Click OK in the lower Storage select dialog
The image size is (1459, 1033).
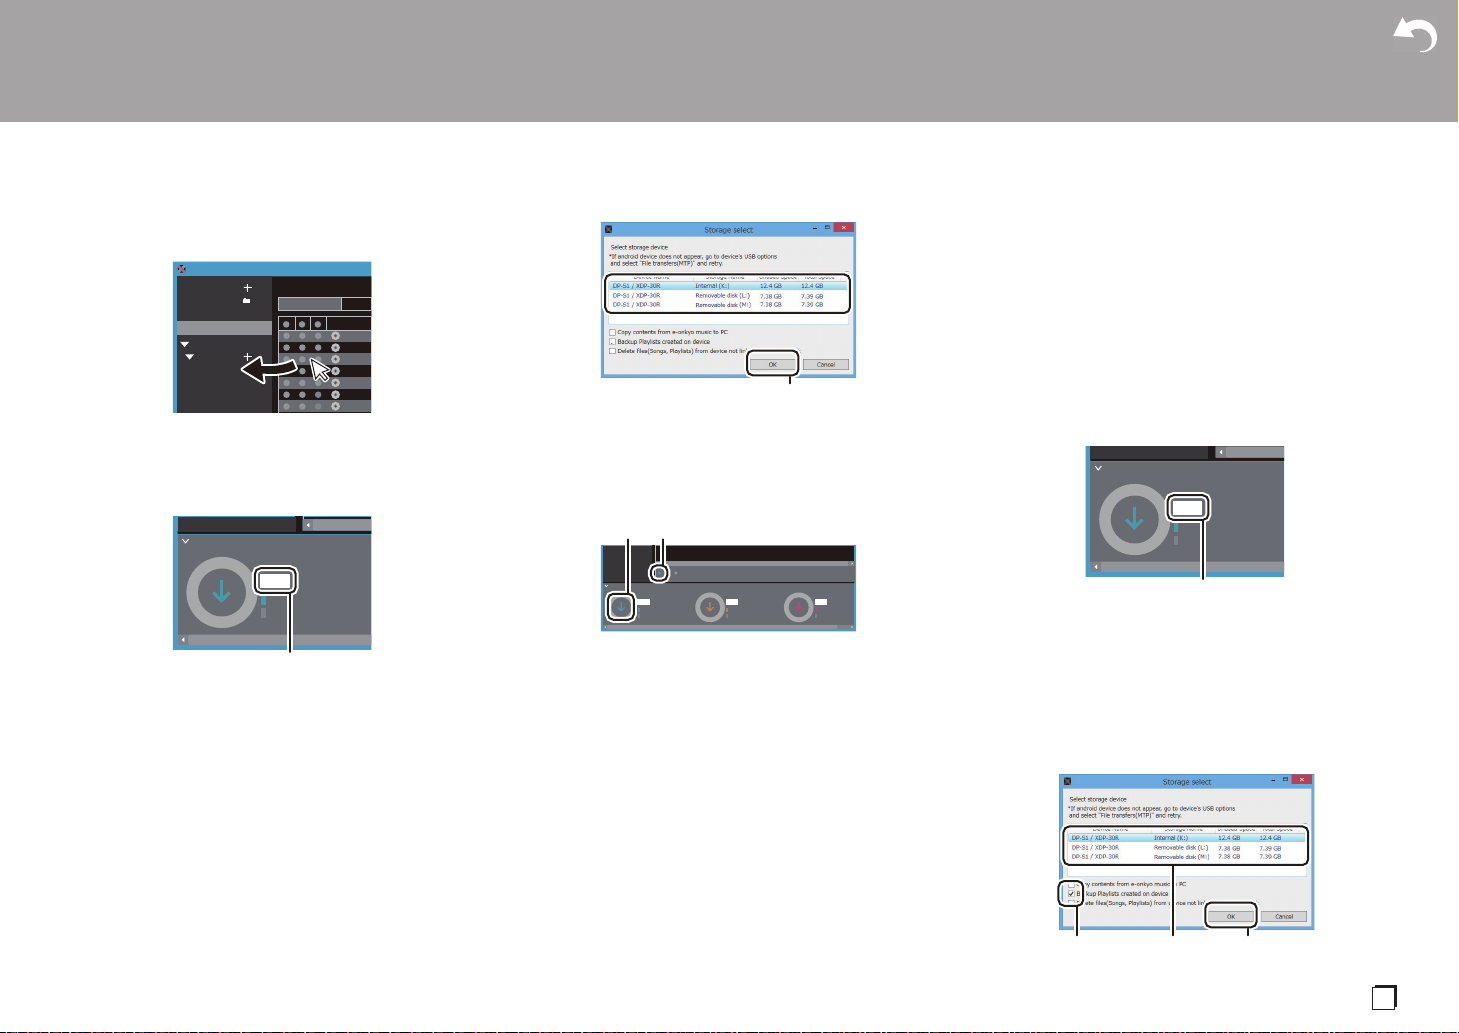(x=1231, y=916)
